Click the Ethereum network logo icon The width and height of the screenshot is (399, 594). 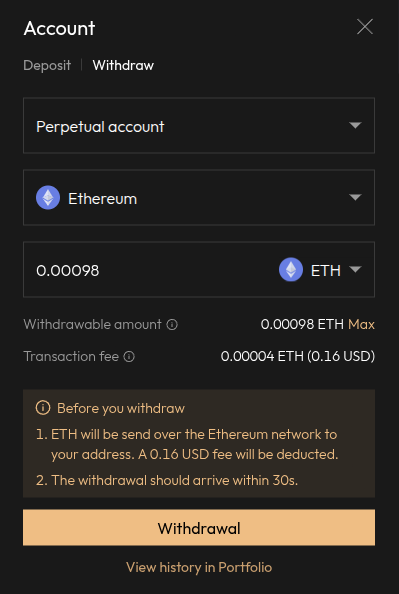click(x=48, y=197)
